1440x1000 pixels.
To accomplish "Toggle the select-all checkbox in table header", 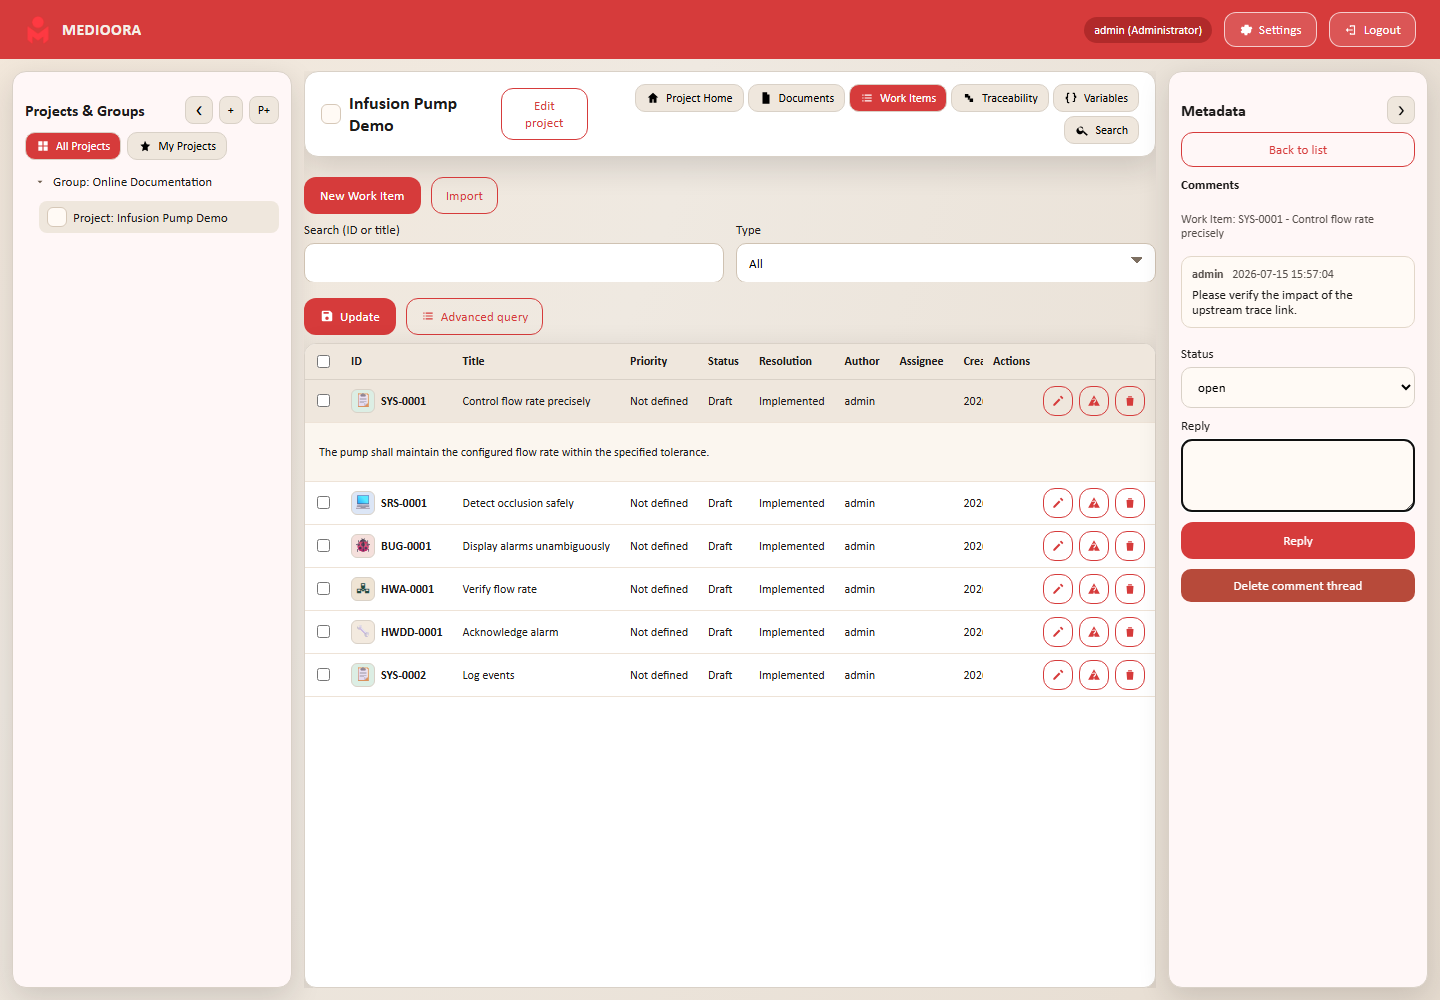I will point(323,361).
